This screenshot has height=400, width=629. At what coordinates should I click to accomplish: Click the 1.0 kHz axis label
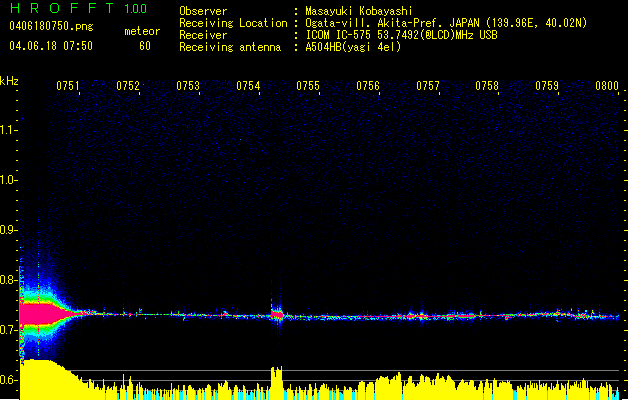pos(8,180)
